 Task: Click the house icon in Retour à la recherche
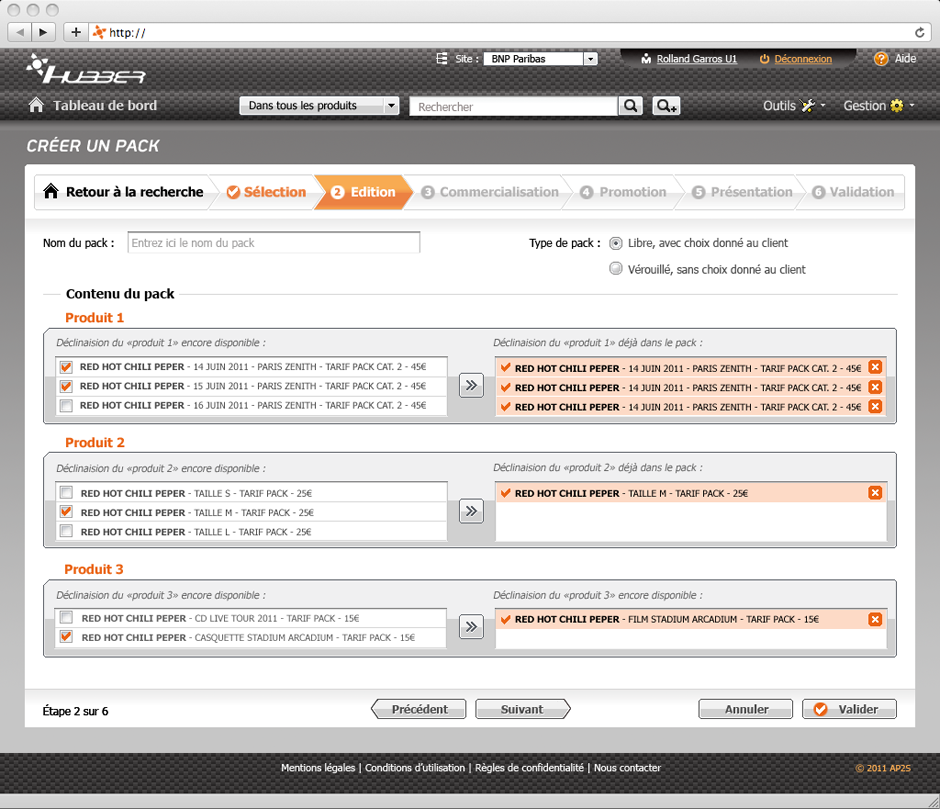51,191
